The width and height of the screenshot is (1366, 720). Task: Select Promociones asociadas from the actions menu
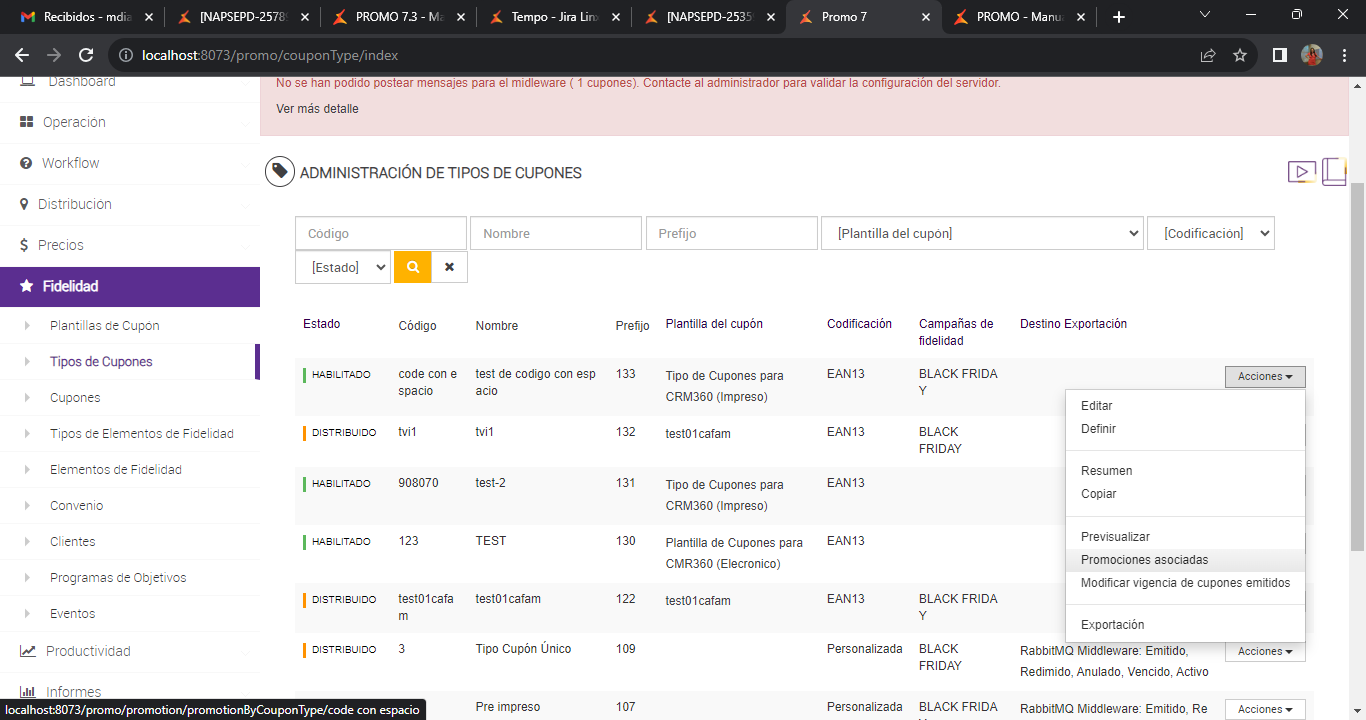click(1144, 560)
